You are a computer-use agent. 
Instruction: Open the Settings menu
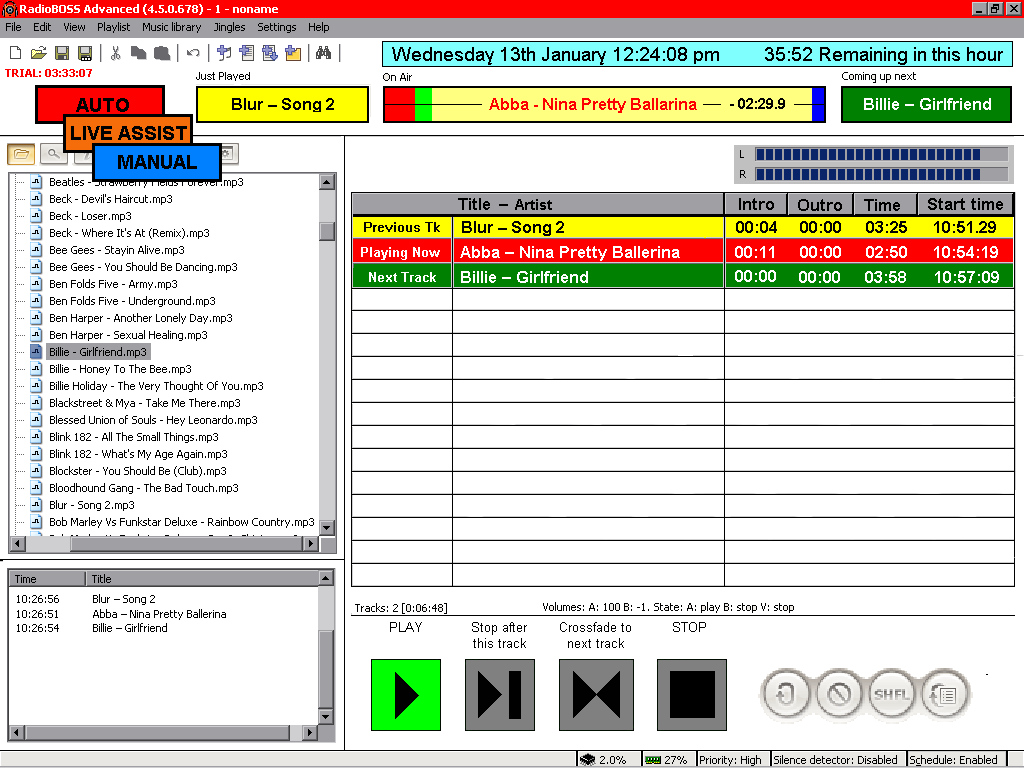pyautogui.click(x=277, y=27)
